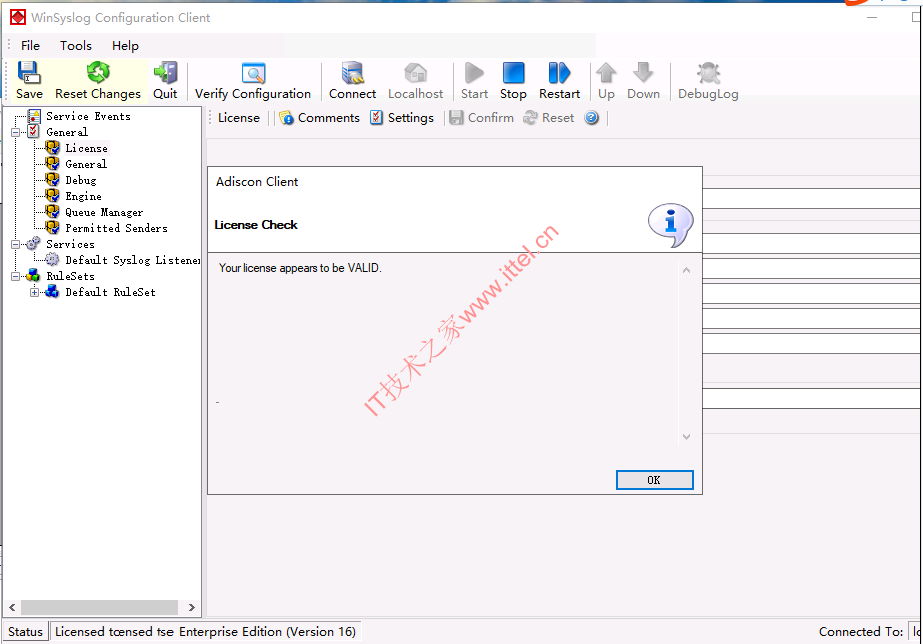Viewport: 923px width, 644px height.
Task: Collapse the General parent tree node
Action: point(16,132)
